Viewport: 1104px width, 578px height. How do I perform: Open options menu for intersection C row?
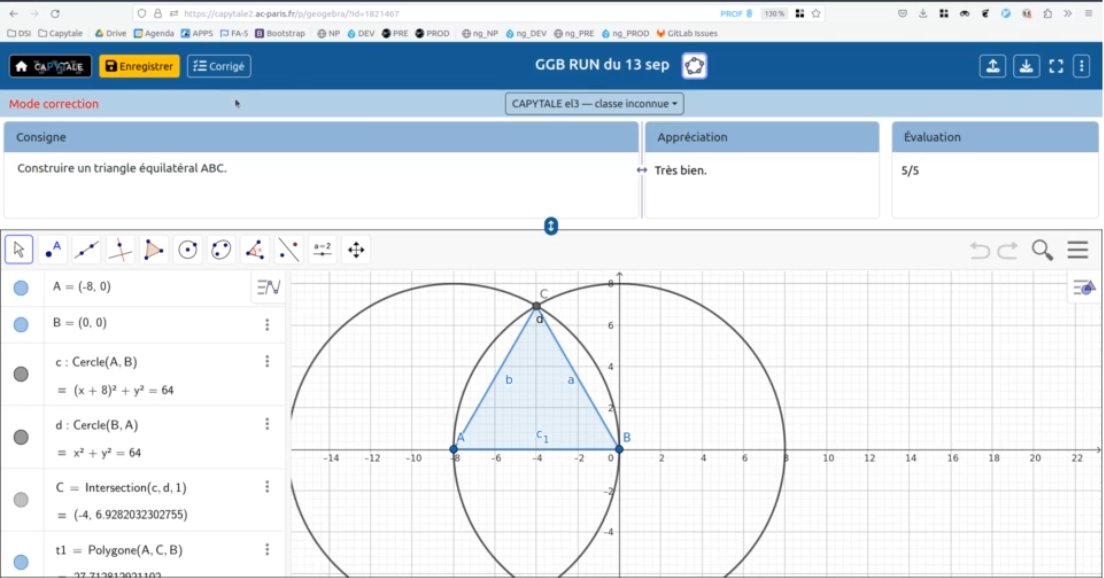coord(267,486)
